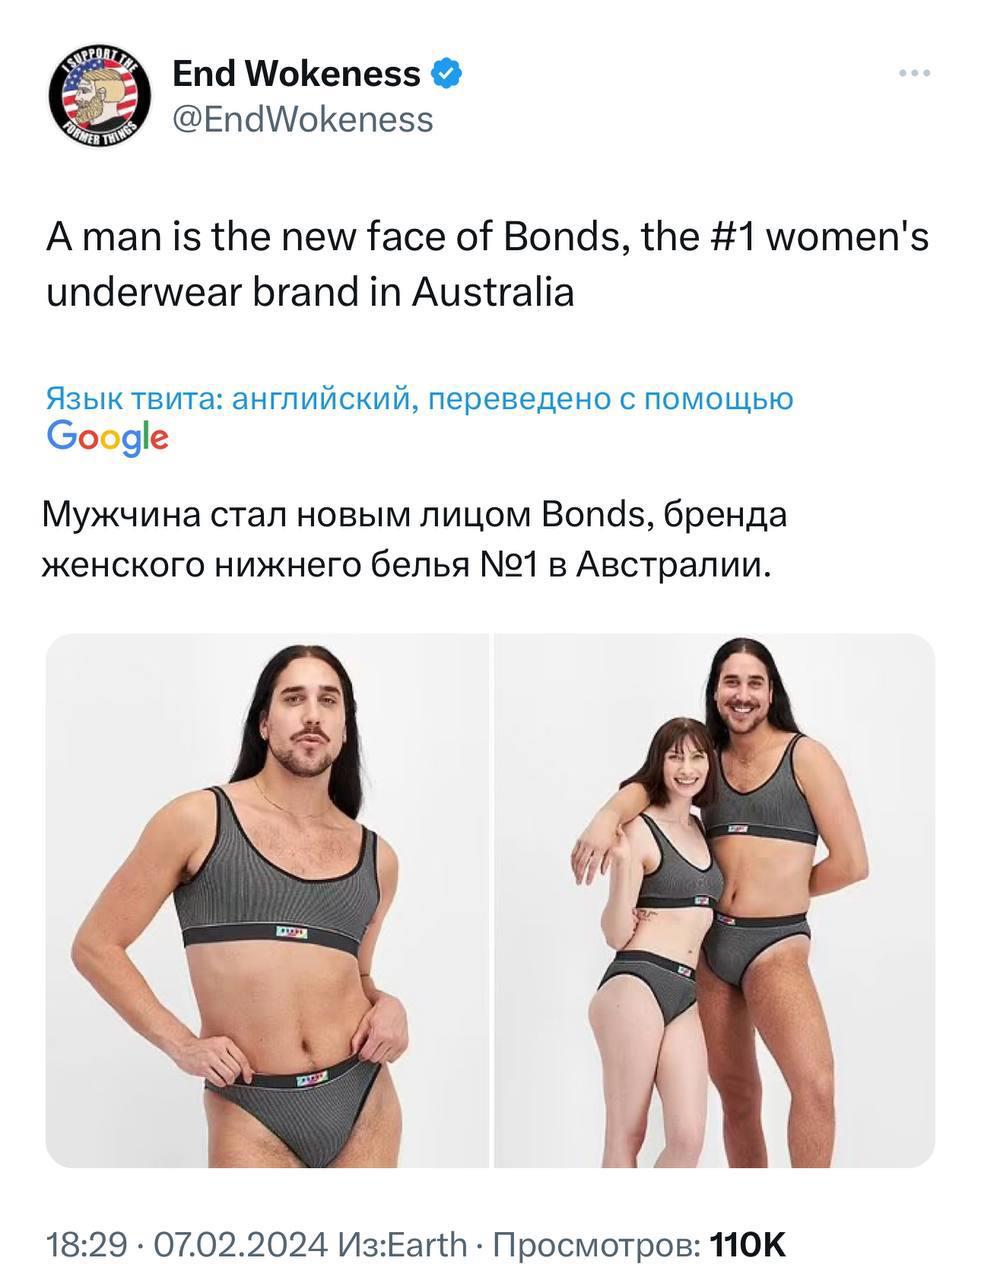The width and height of the screenshot is (981, 1280).
Task: Click the Bonds logo tag on left photo bra
Action: click(291, 932)
